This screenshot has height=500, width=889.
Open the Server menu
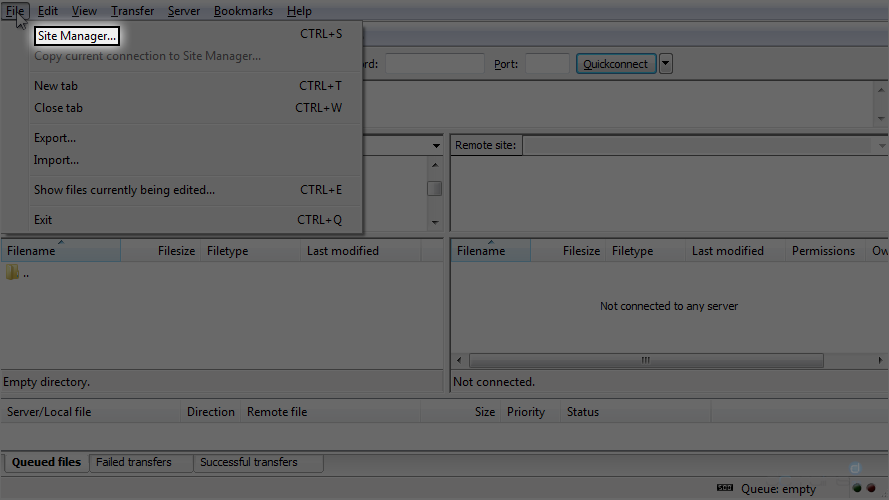click(184, 11)
